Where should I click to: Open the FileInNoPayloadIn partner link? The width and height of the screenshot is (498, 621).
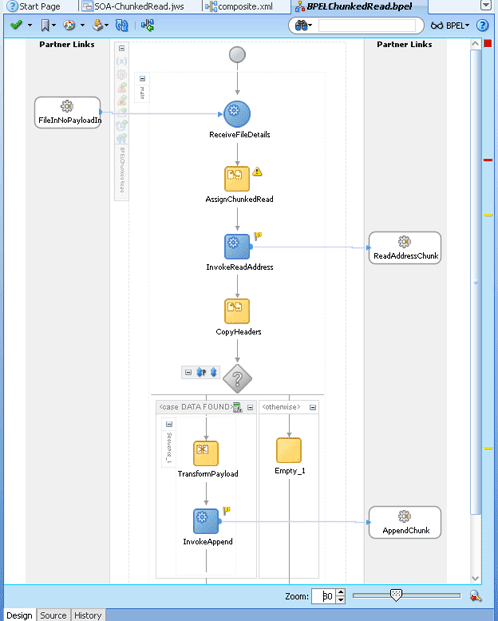(x=68, y=112)
